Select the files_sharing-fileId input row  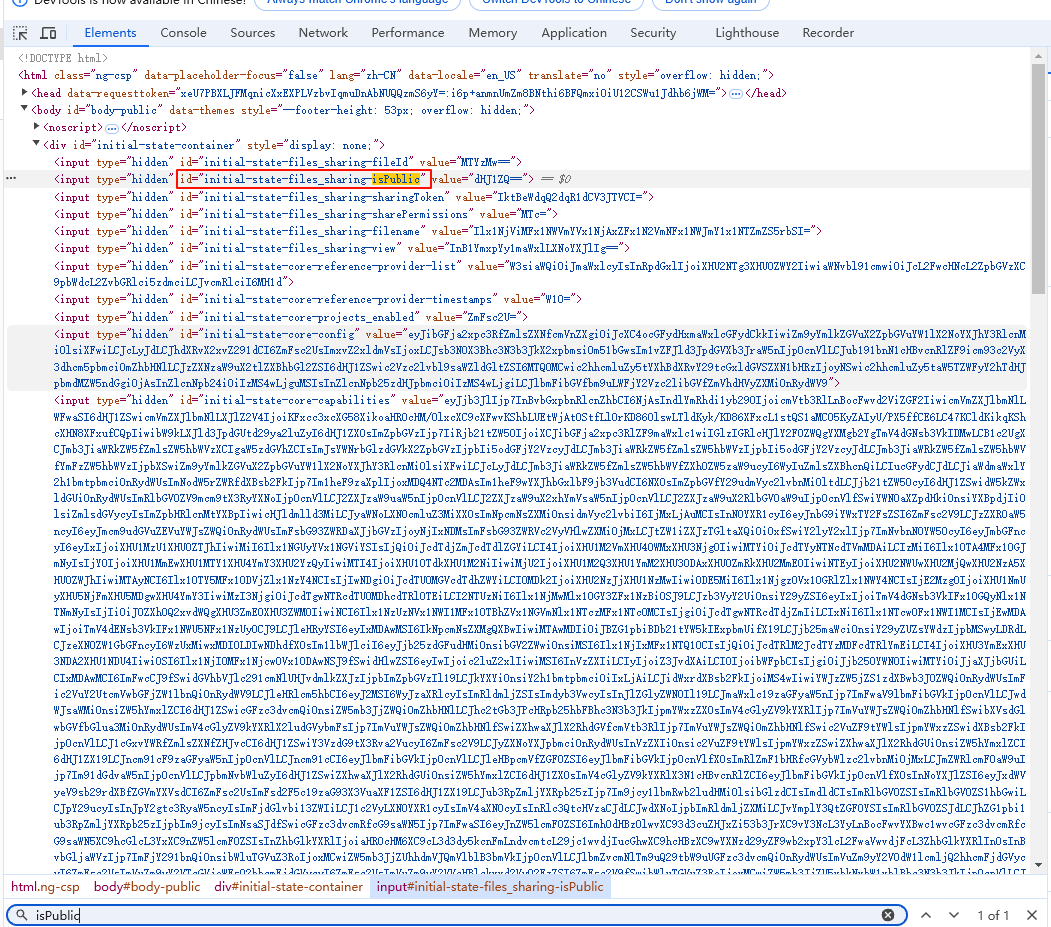(288, 162)
